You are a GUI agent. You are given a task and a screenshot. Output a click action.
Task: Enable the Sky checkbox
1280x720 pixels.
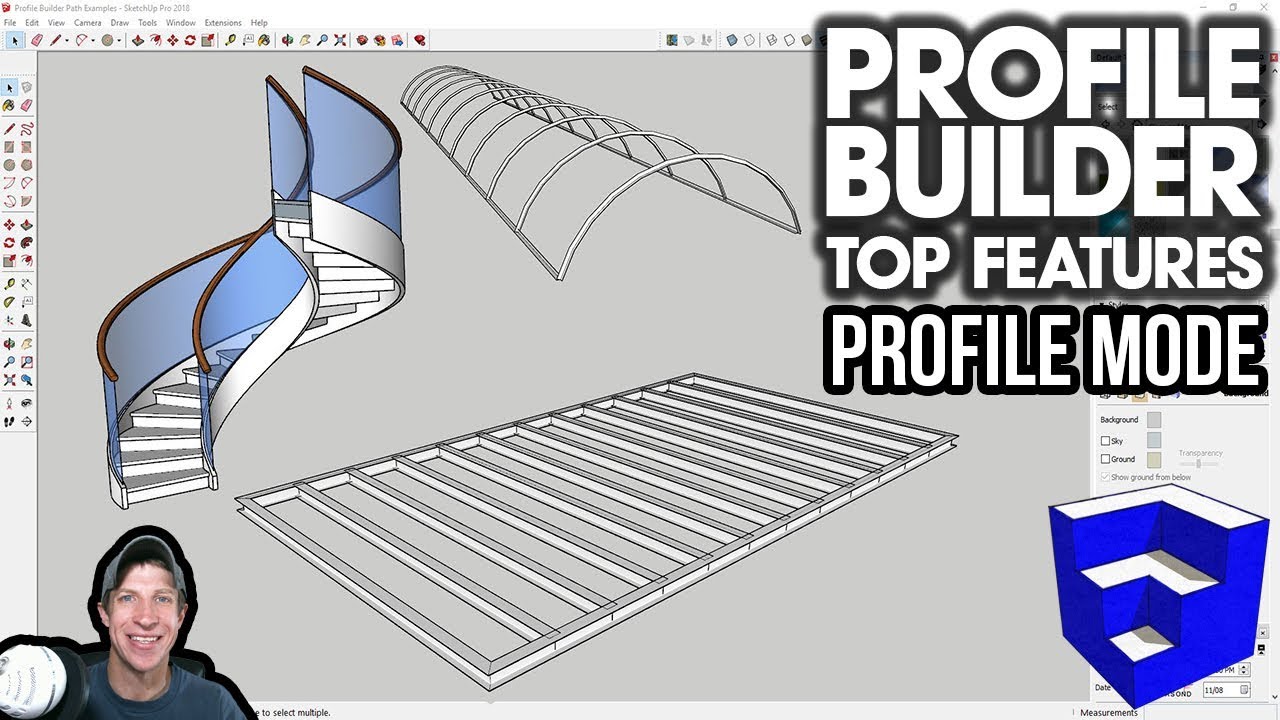1105,441
